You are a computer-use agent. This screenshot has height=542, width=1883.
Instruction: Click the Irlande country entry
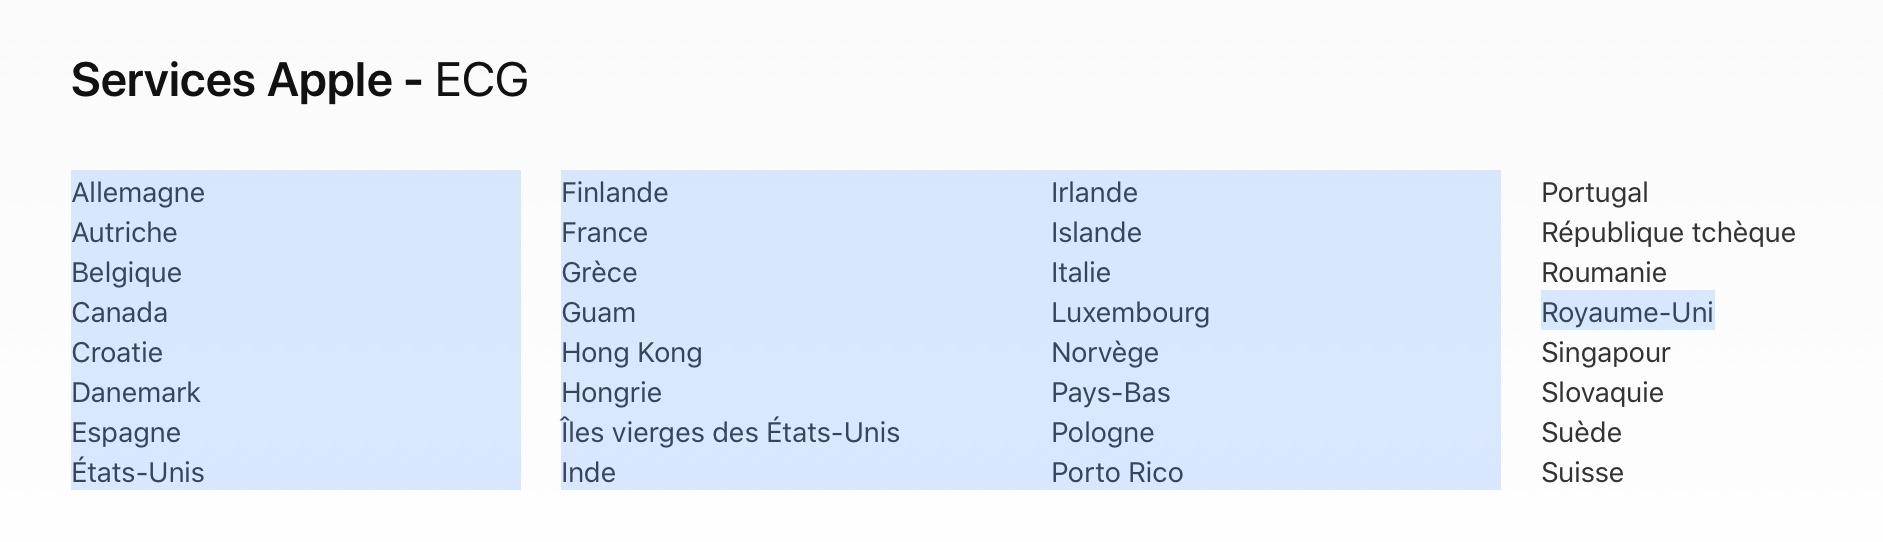coord(1094,192)
